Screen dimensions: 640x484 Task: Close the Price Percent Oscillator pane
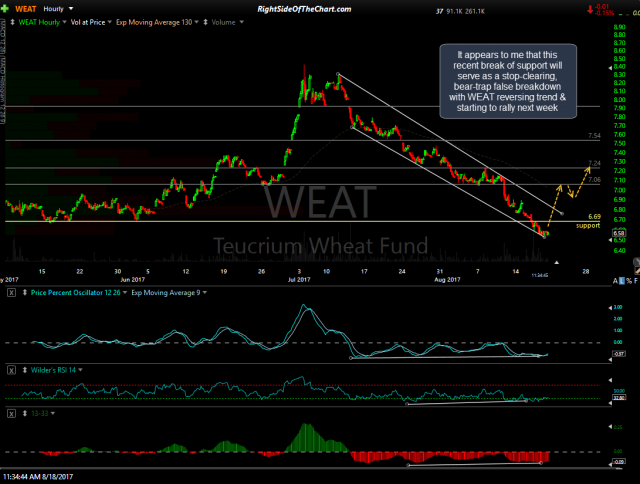[x=11, y=293]
